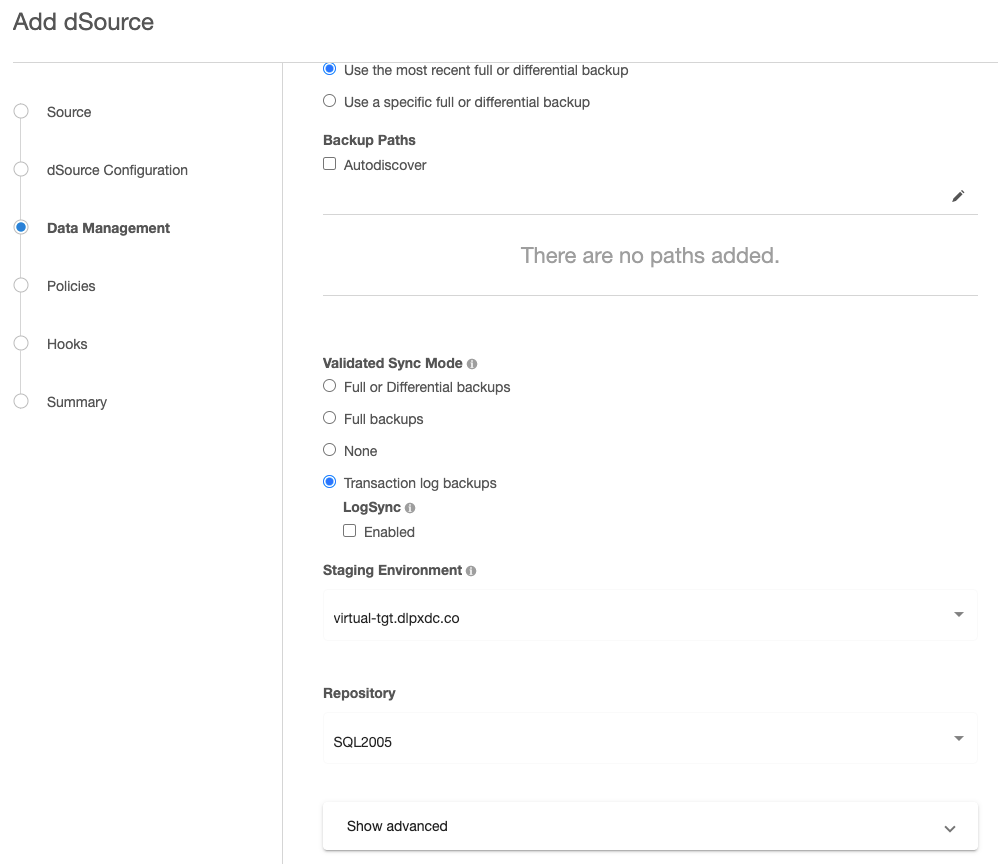Expand the Show advanced section
This screenshot has width=998, height=864.
(x=649, y=827)
